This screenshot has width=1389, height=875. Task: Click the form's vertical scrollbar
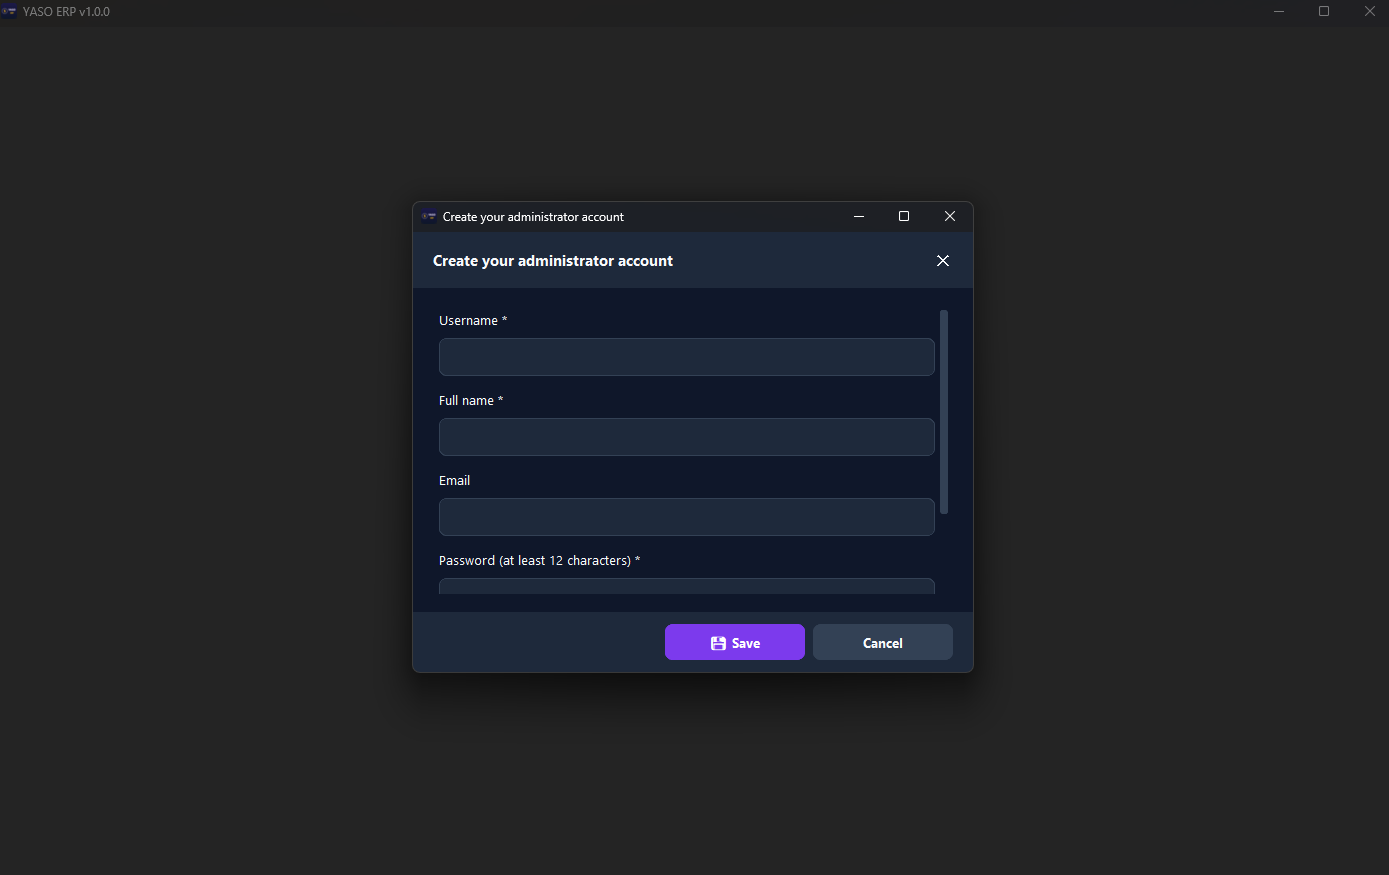[x=944, y=412]
